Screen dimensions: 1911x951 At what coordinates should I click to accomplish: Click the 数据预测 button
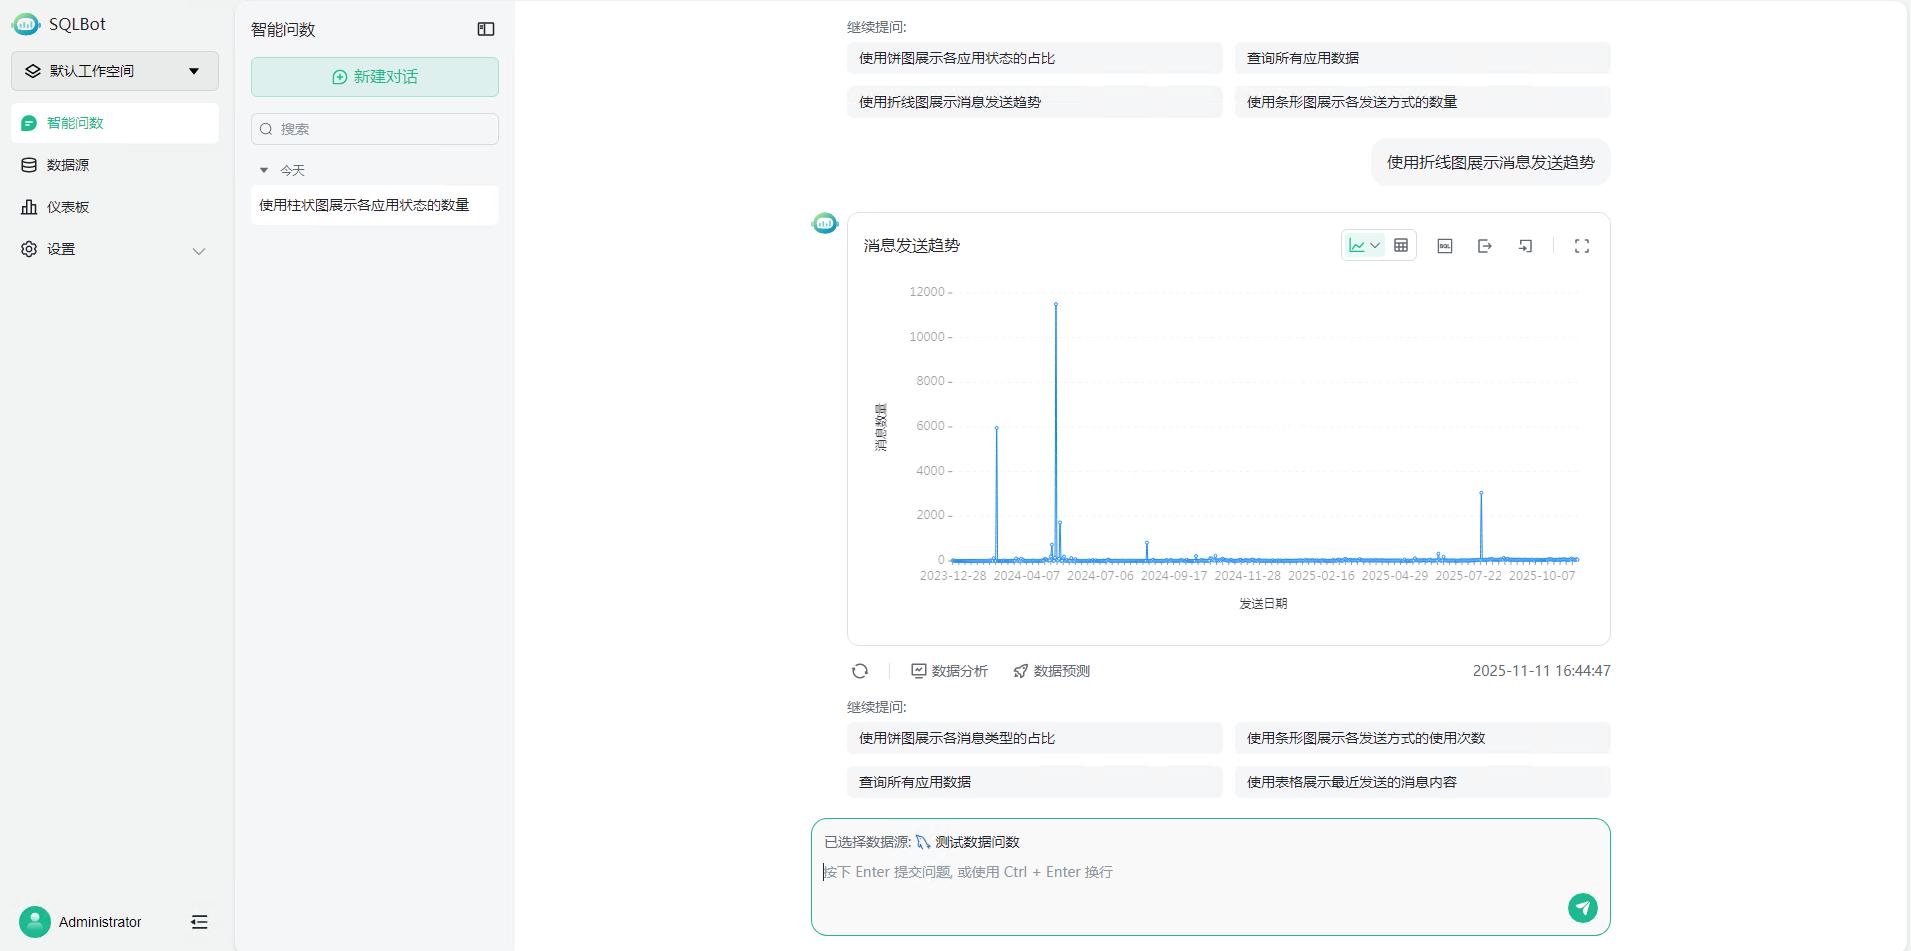(x=1051, y=671)
